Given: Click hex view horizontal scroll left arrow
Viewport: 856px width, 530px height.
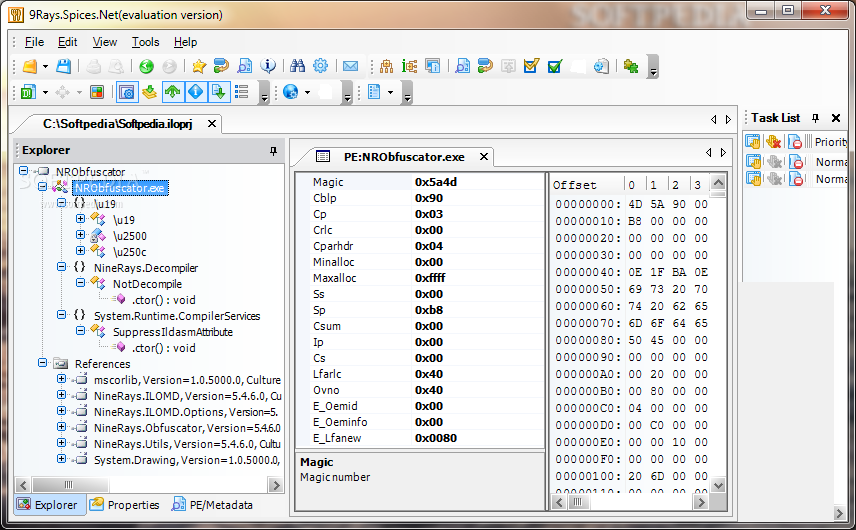Looking at the screenshot, I should pyautogui.click(x=559, y=502).
